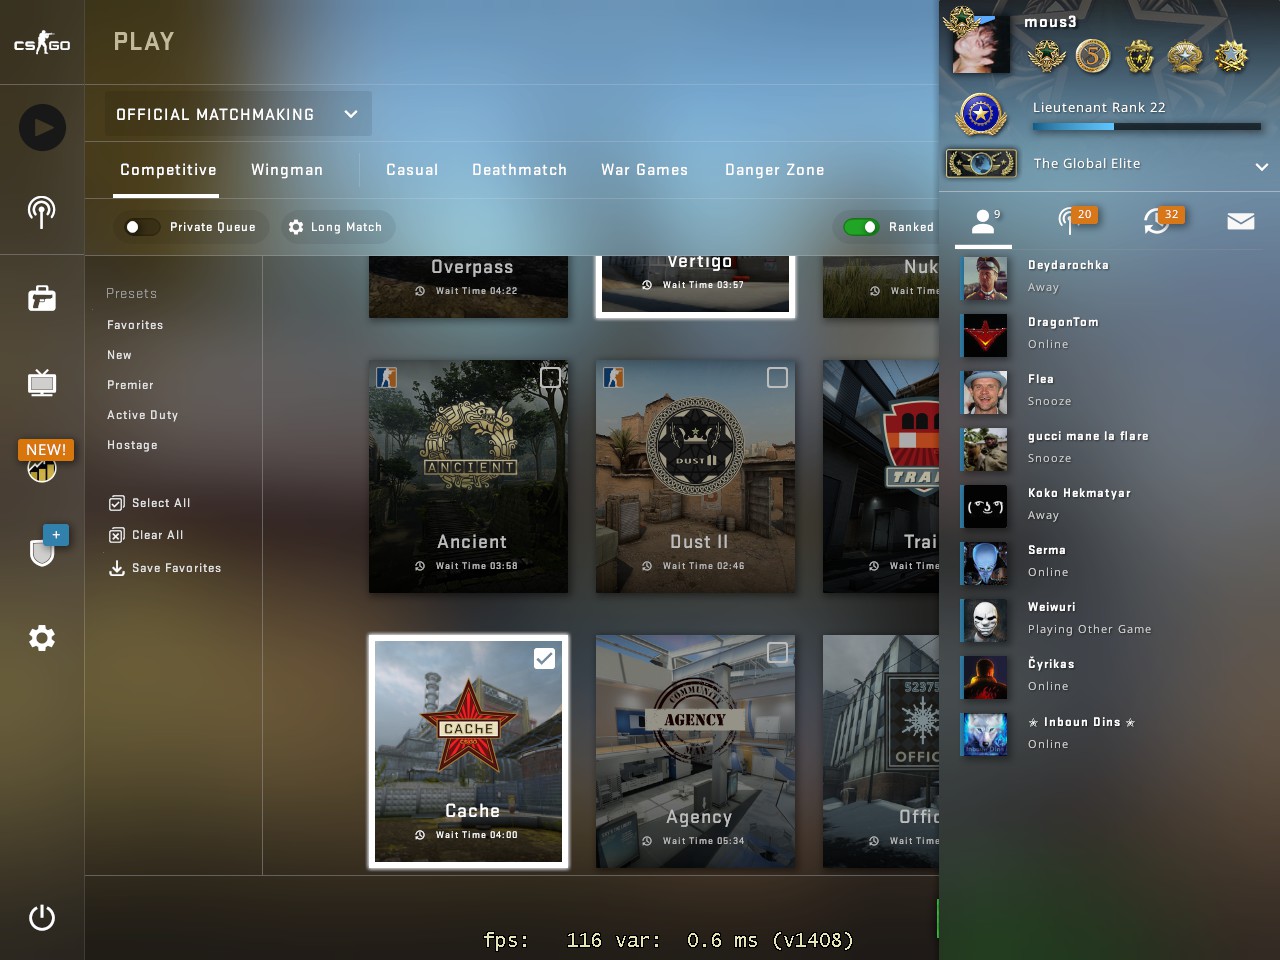
Task: Click Clear All maps
Action: 146,535
